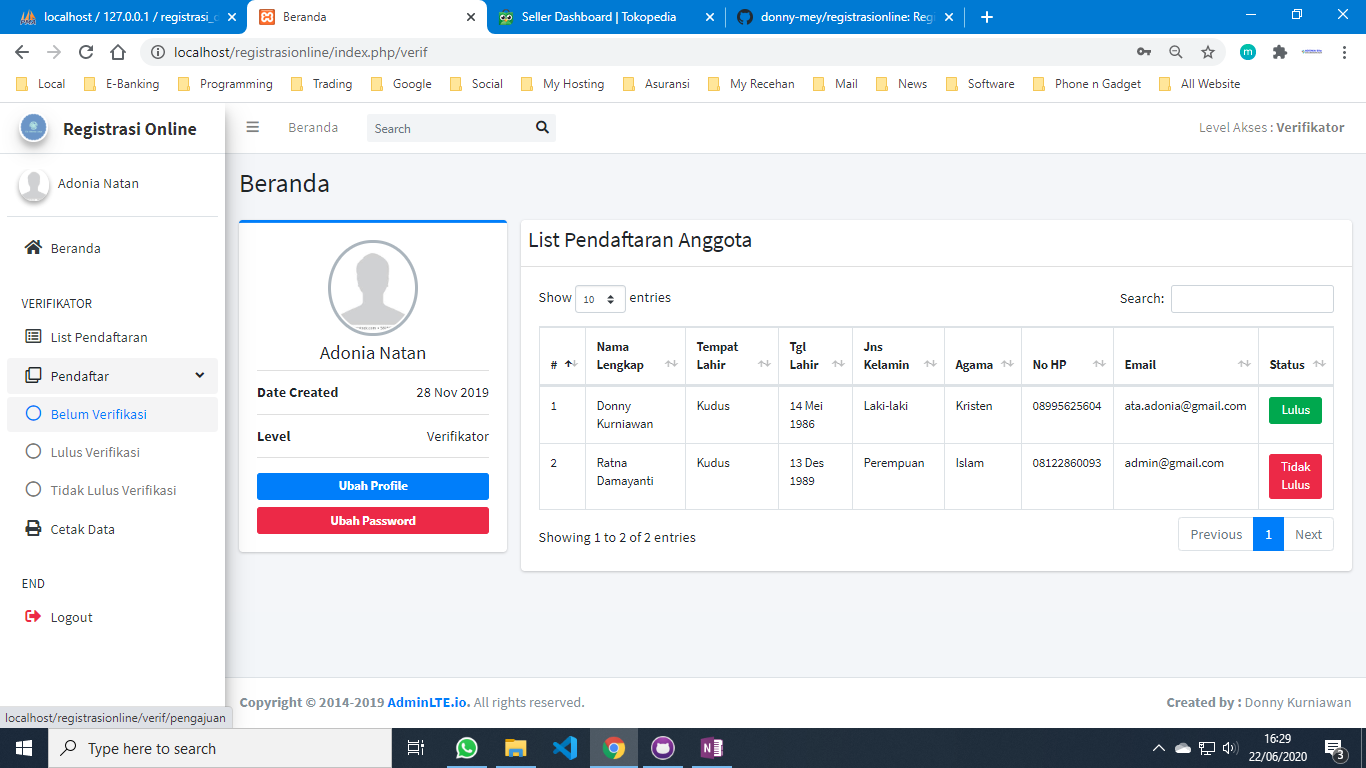Click the magnifier icon in search bar

[x=542, y=127]
